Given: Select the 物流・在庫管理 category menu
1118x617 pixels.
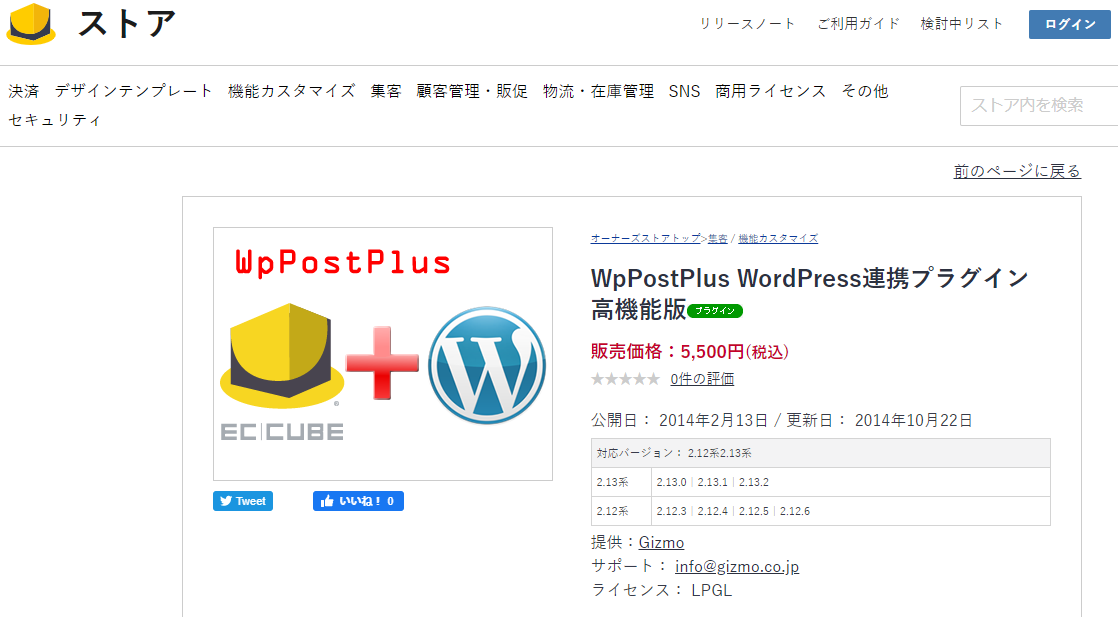Looking at the screenshot, I should coord(598,91).
